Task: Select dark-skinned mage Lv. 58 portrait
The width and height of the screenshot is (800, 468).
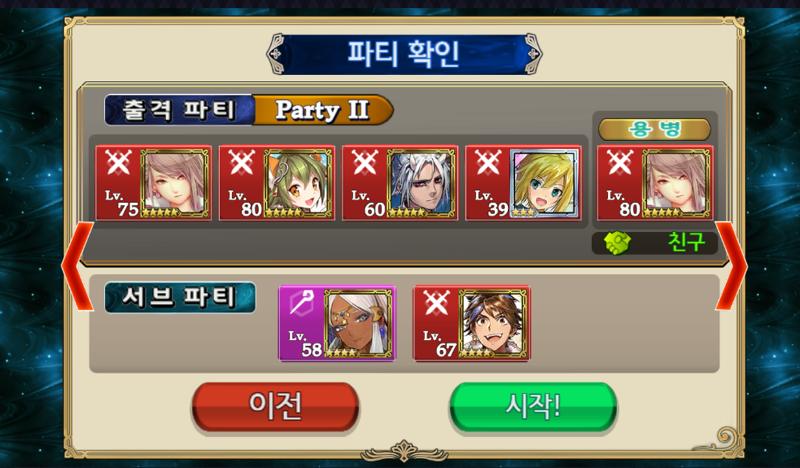Action: pyautogui.click(x=359, y=324)
